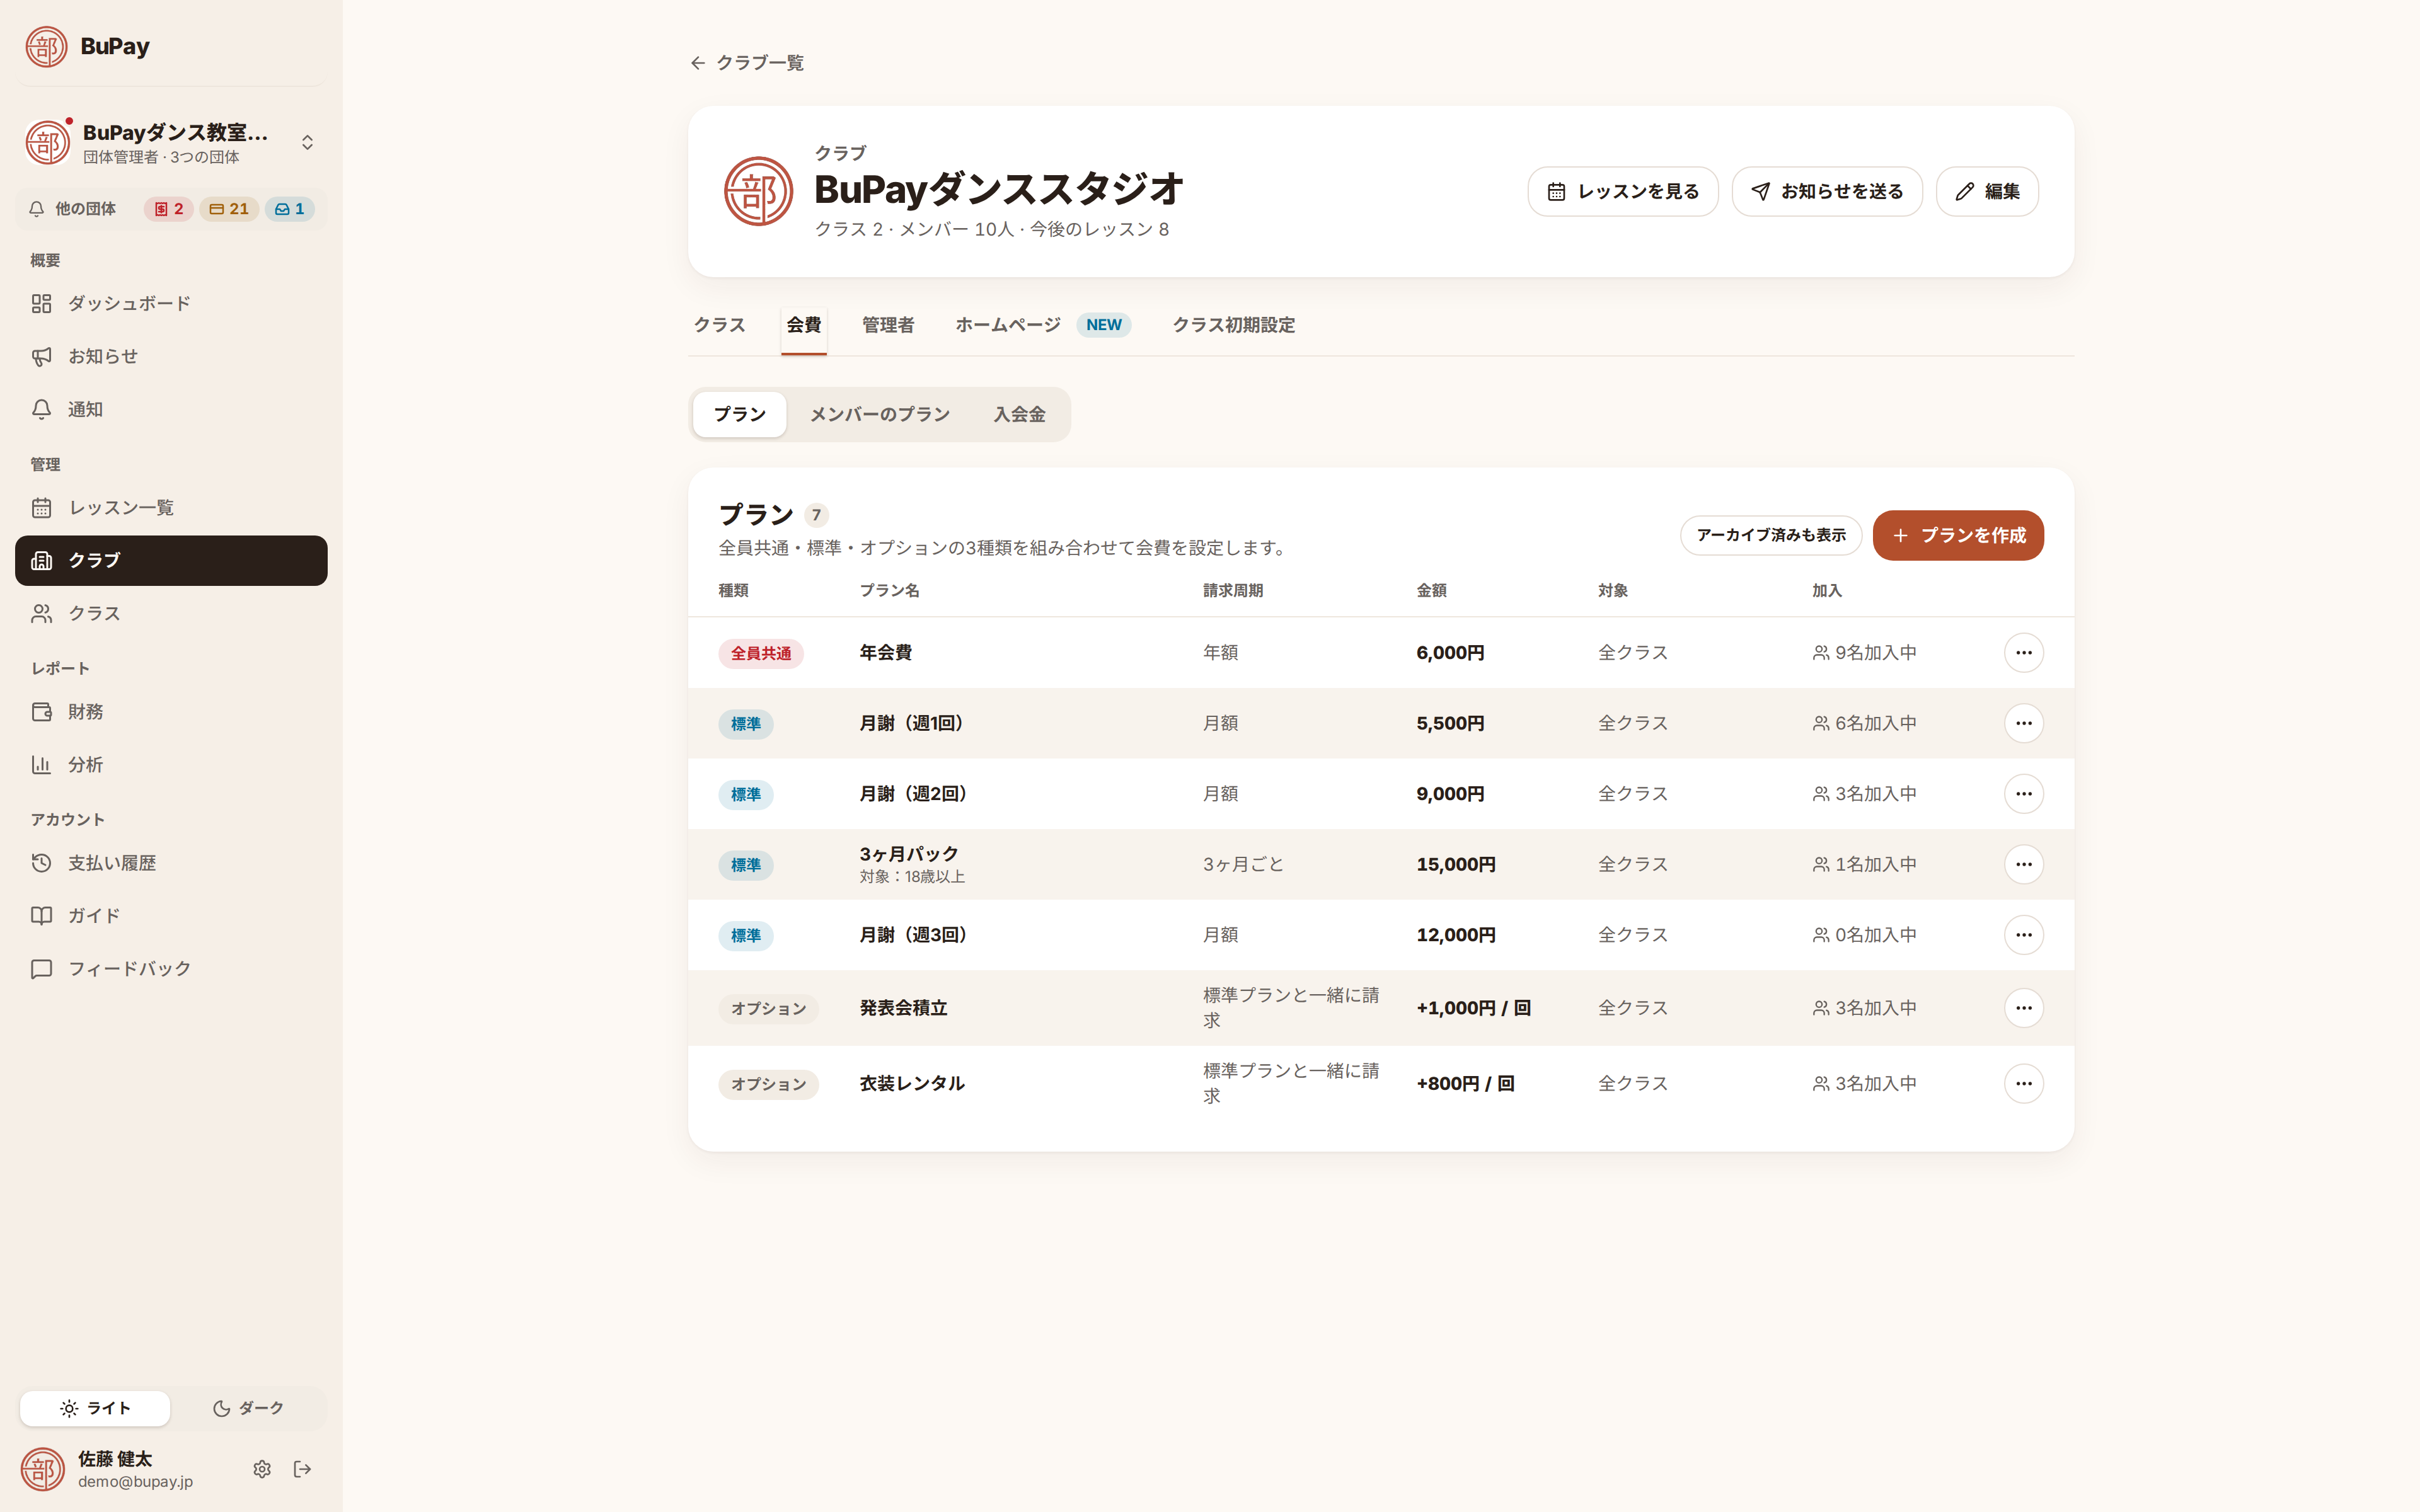Expand the organization switcher chevron
This screenshot has width=2420, height=1512.
308,143
